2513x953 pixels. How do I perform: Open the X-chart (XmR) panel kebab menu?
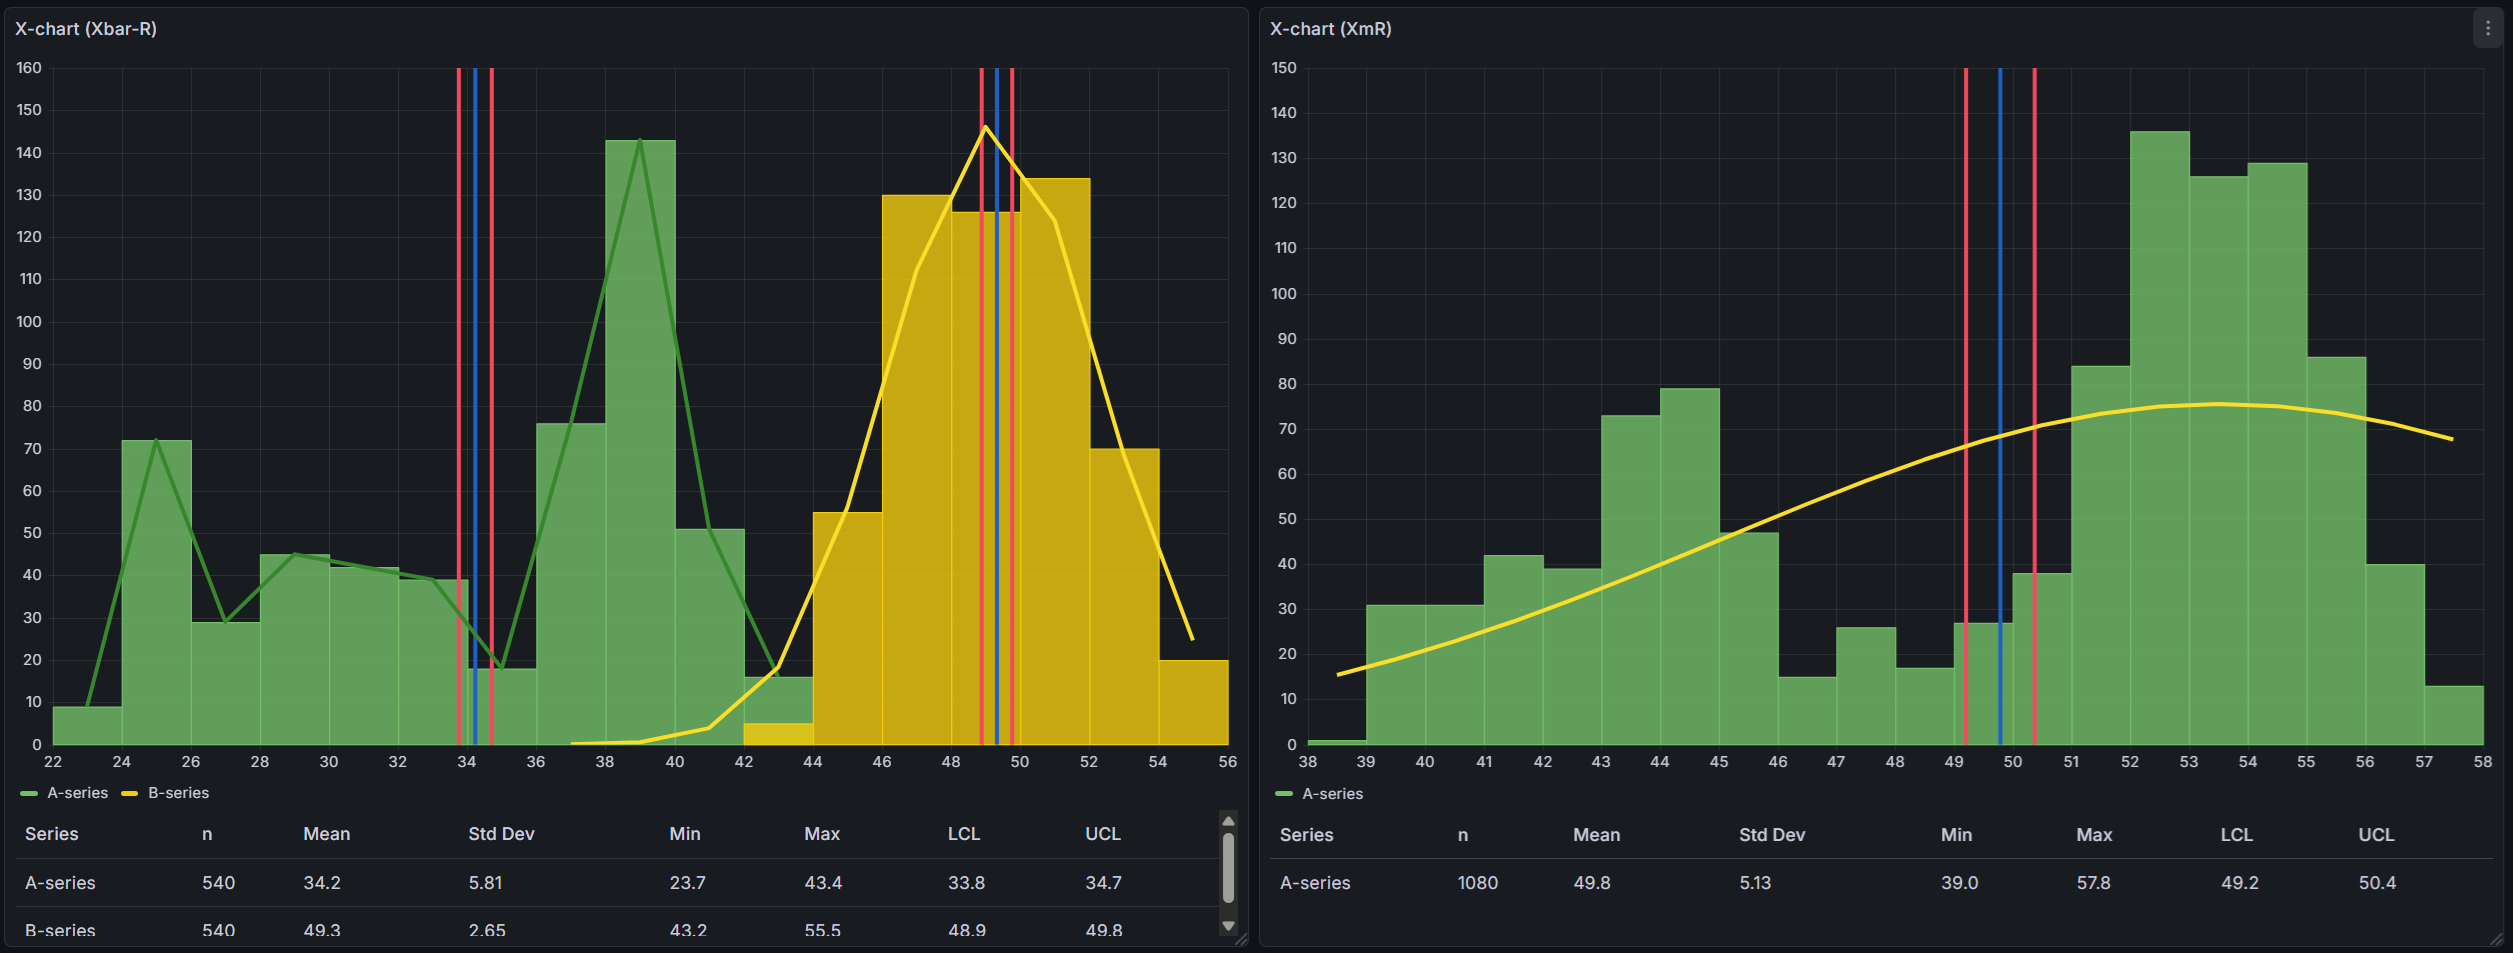(2487, 28)
